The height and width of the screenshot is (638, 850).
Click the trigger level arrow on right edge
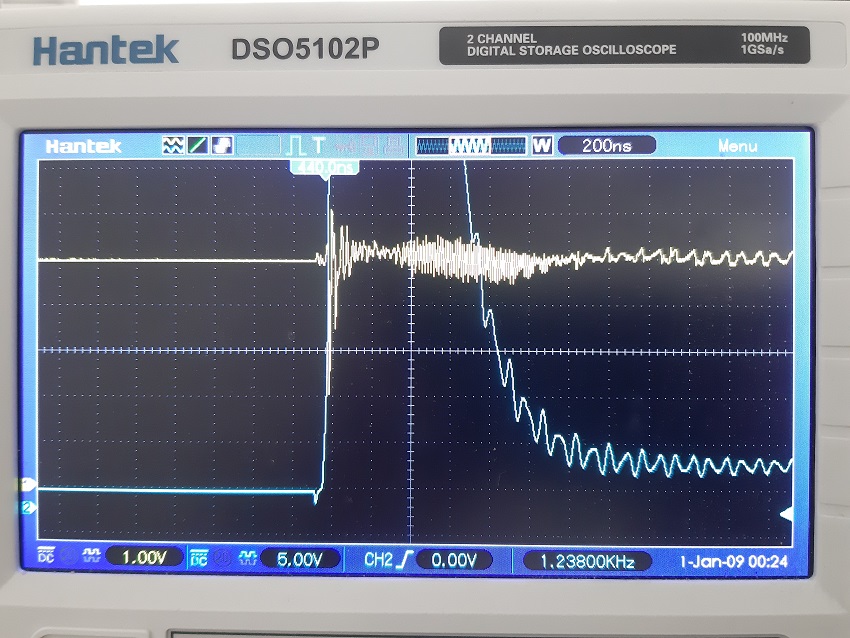787,514
